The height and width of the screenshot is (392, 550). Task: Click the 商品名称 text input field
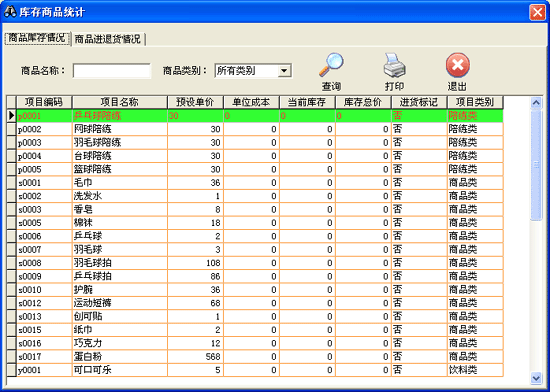coord(112,71)
